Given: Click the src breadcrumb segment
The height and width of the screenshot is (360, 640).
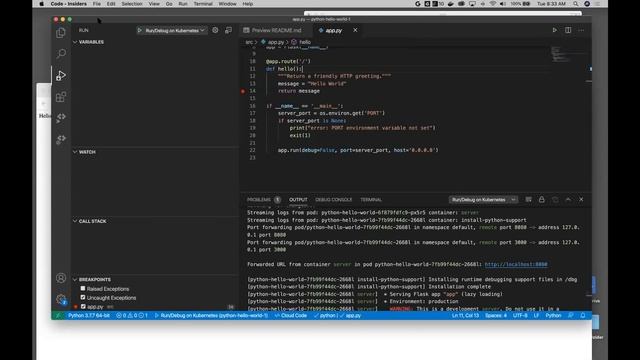Looking at the screenshot, I should [249, 42].
